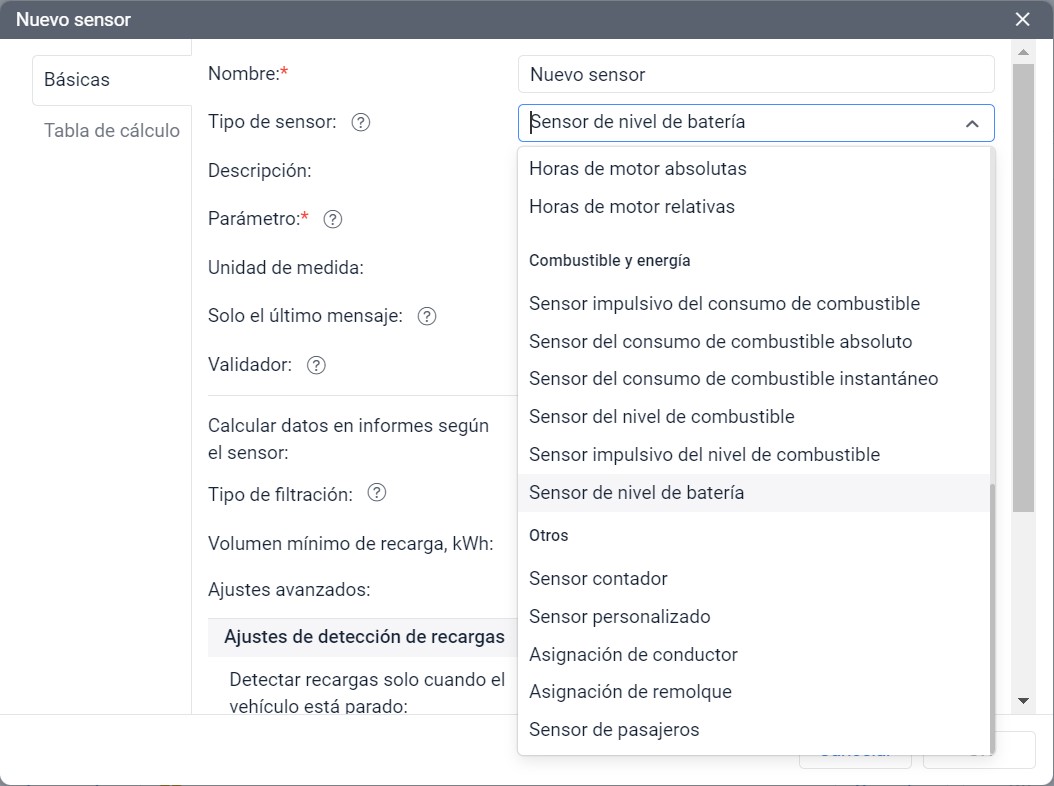The width and height of the screenshot is (1054, 786).
Task: Select Horas de motor relativas option
Action: click(x=631, y=207)
